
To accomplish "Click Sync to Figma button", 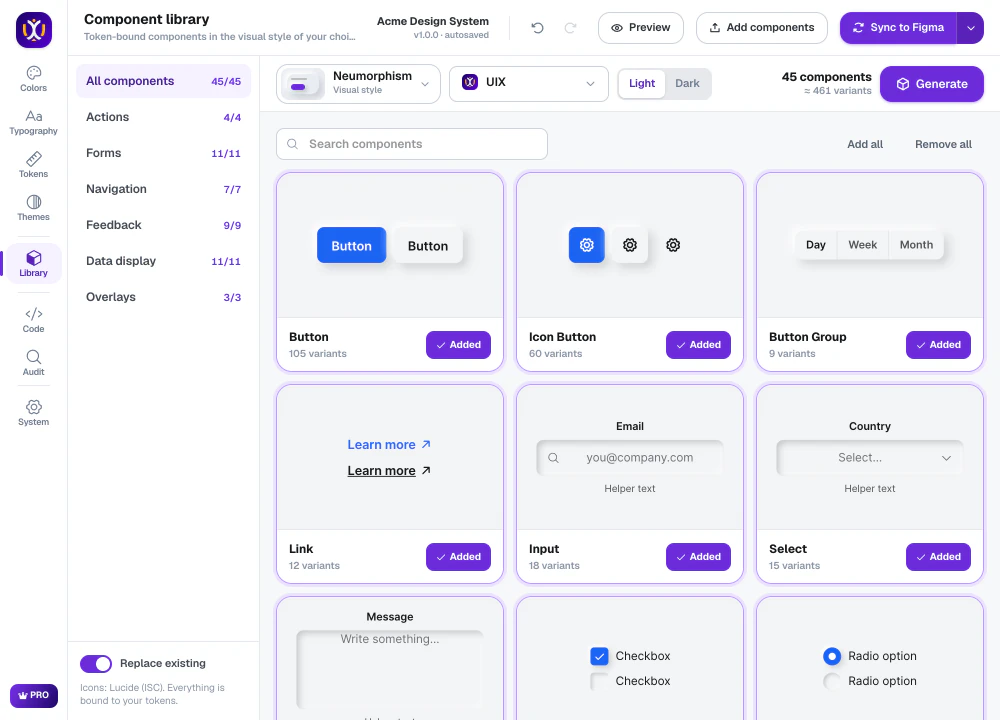I will coord(899,28).
